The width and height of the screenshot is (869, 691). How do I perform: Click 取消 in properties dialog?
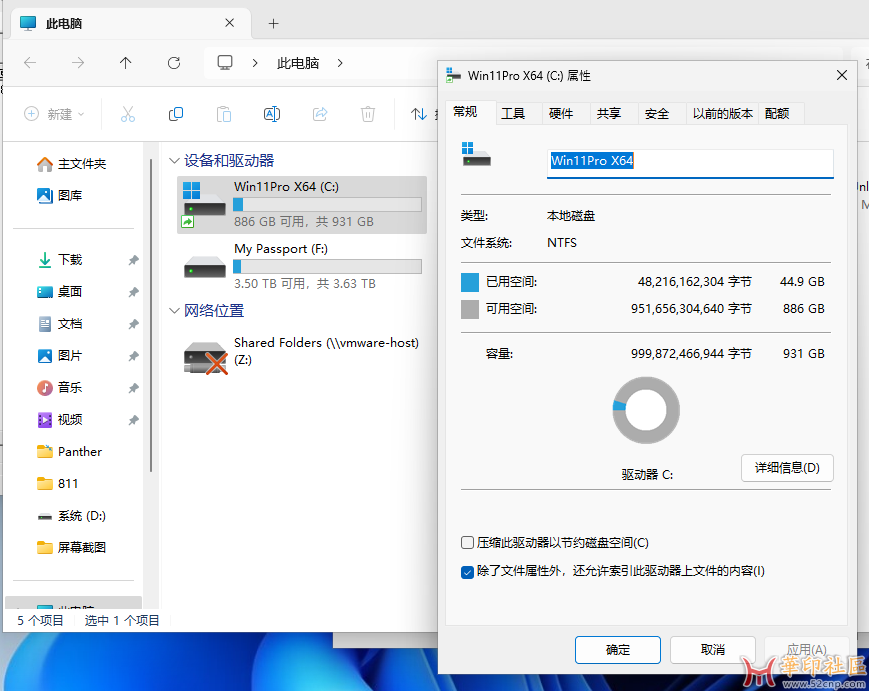[x=713, y=649]
